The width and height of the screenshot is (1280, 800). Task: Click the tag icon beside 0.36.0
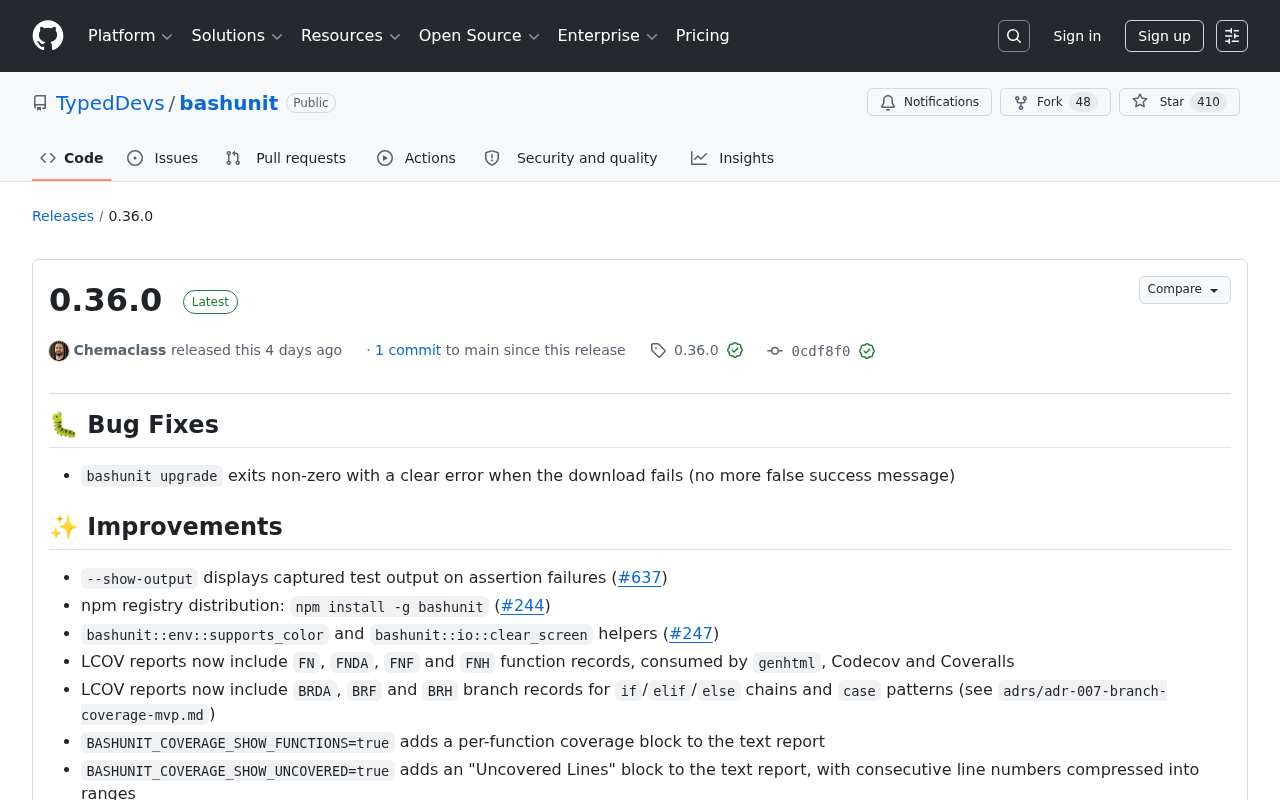click(x=658, y=350)
